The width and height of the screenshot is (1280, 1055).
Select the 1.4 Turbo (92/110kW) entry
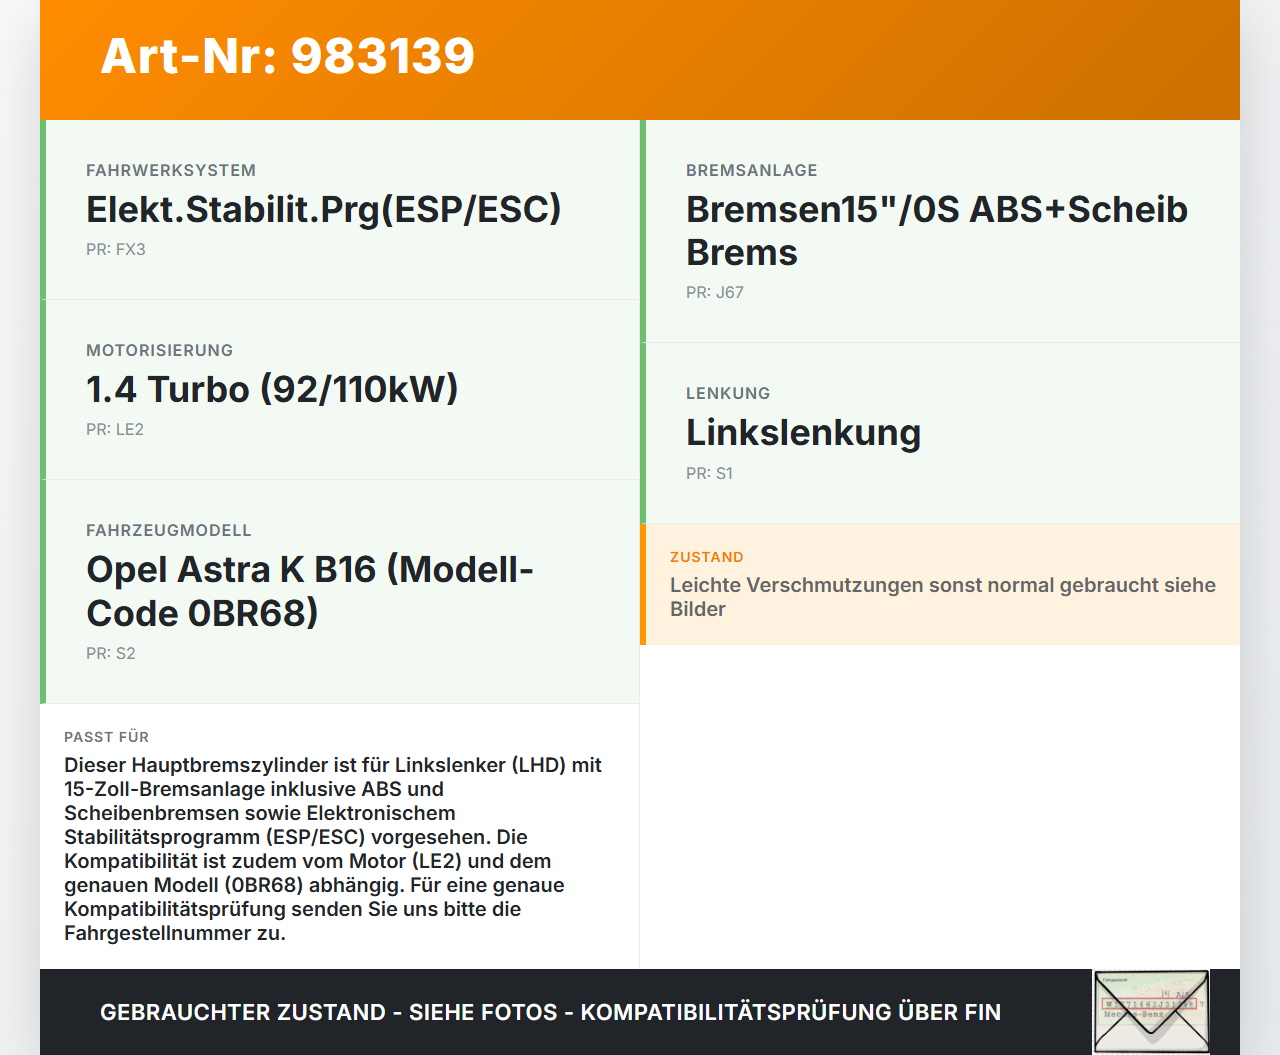[x=272, y=390]
